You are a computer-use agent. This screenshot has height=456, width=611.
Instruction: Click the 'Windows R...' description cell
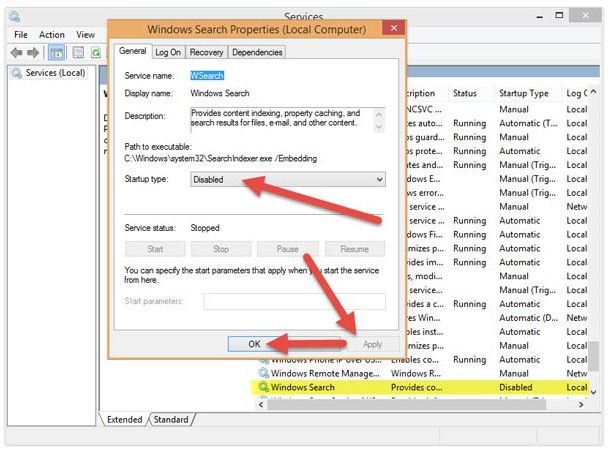point(416,373)
